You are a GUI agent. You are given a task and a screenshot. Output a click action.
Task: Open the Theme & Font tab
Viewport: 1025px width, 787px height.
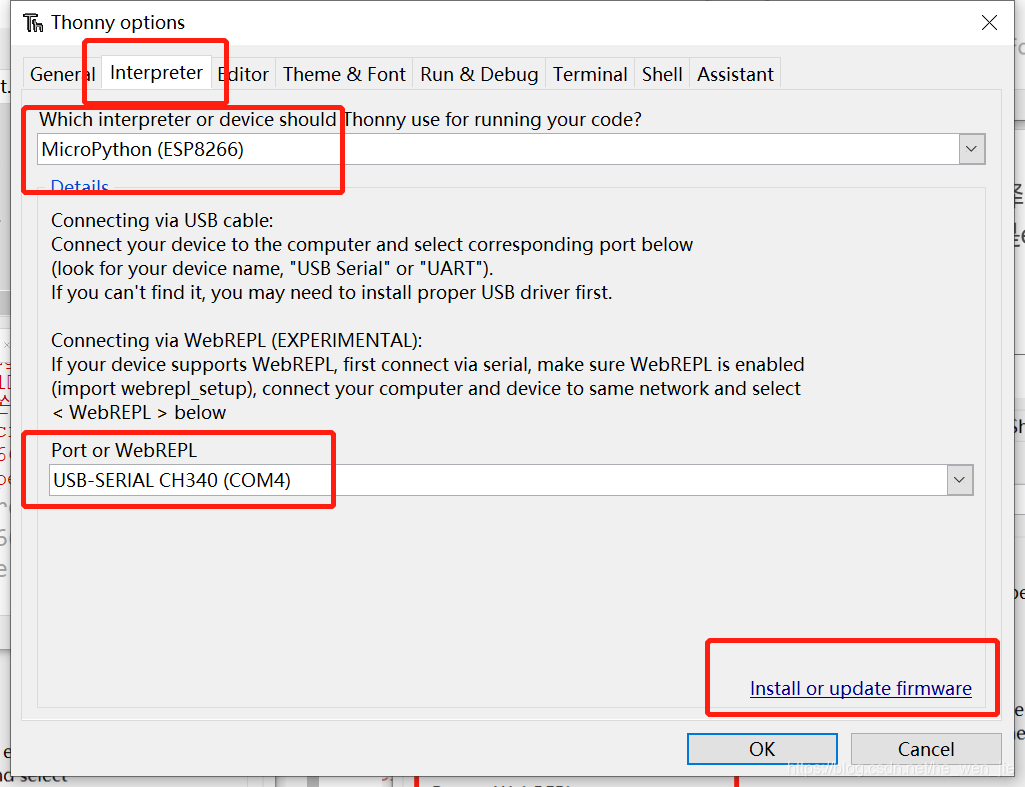click(x=344, y=74)
